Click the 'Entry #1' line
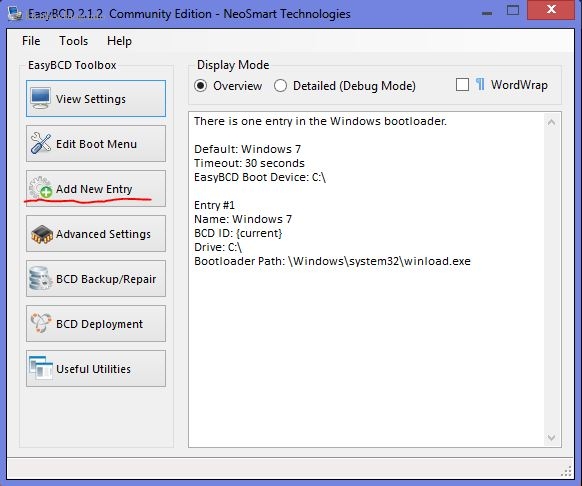 pos(214,205)
